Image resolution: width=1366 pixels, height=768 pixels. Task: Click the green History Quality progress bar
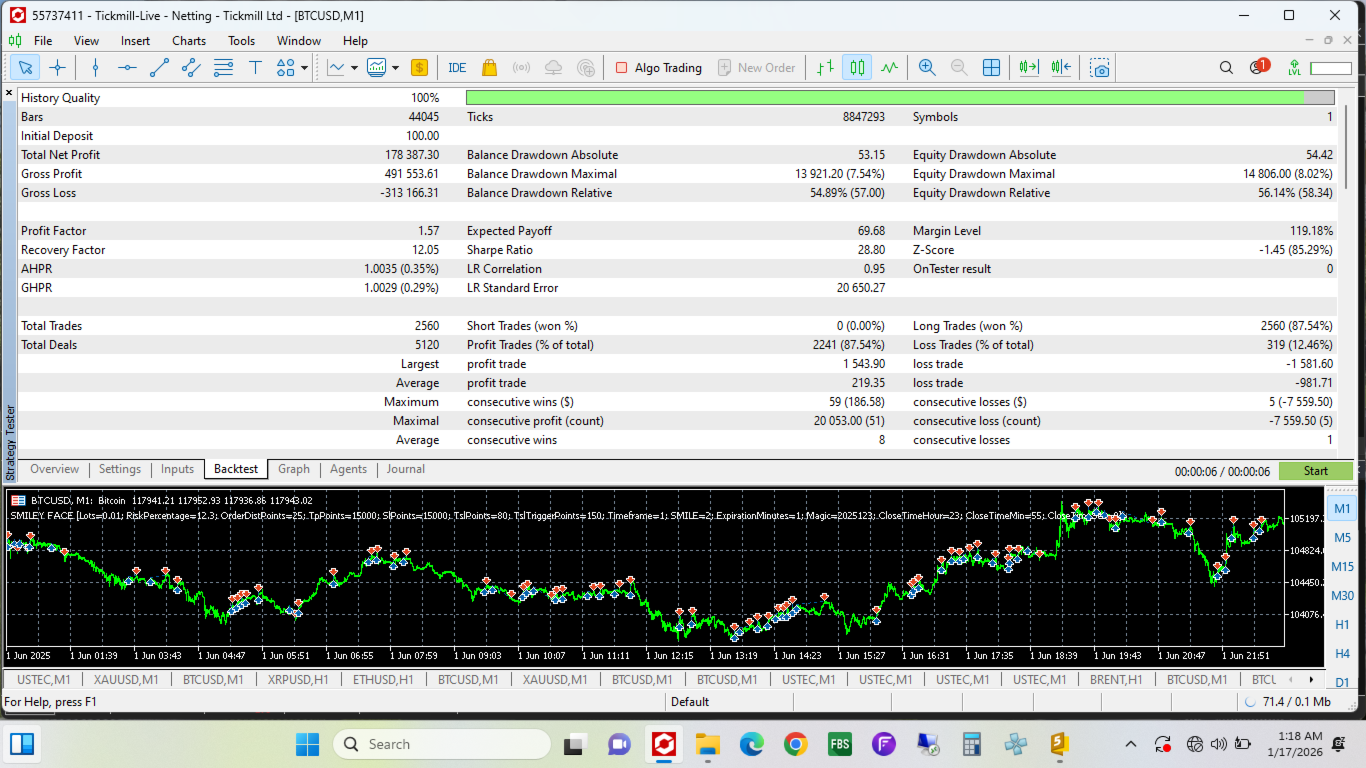click(884, 98)
